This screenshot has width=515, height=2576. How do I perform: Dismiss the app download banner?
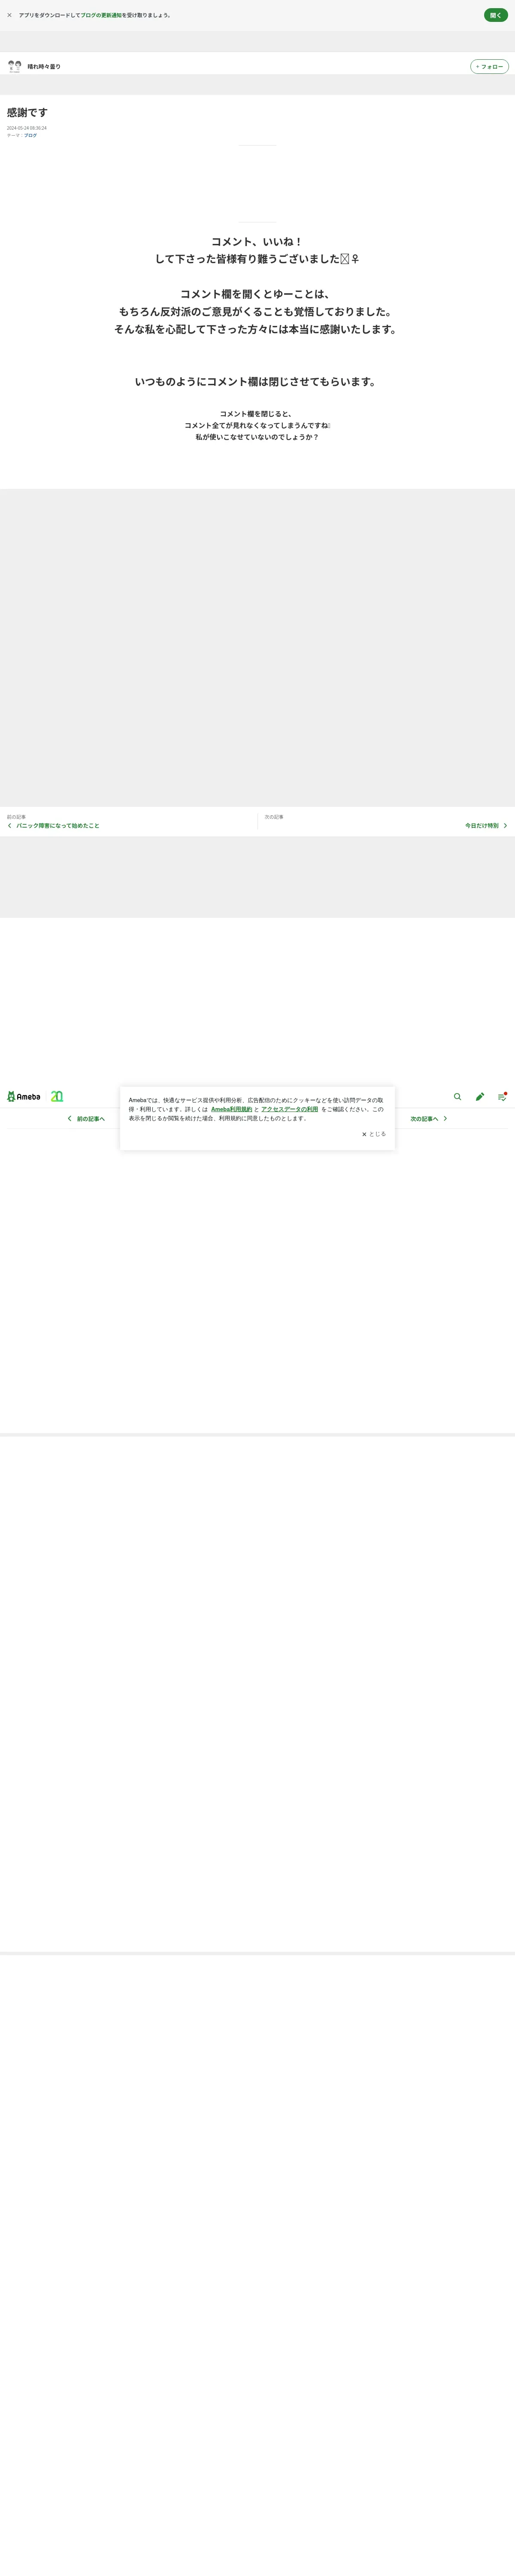[10, 15]
